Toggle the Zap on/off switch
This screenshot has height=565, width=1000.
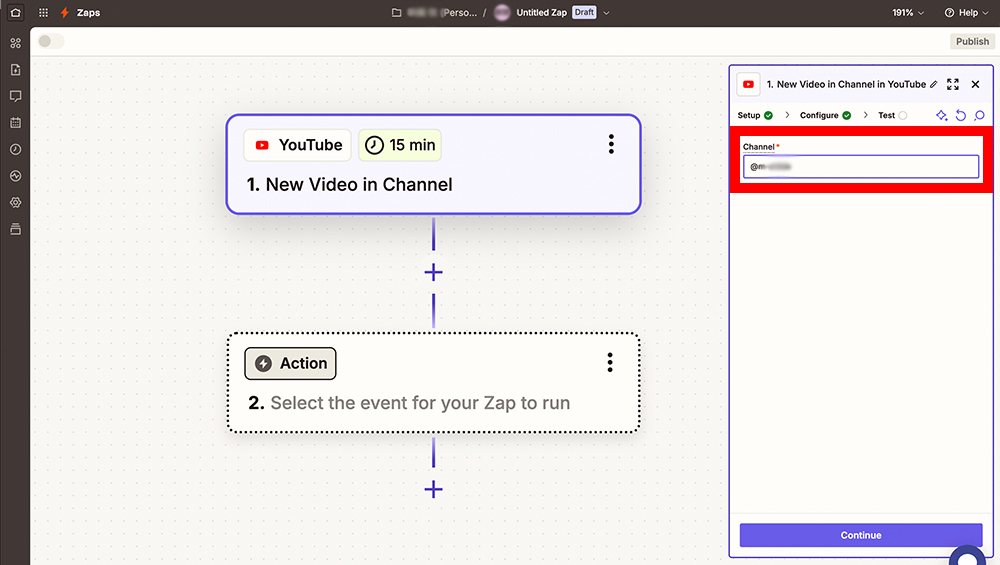pyautogui.click(x=51, y=41)
